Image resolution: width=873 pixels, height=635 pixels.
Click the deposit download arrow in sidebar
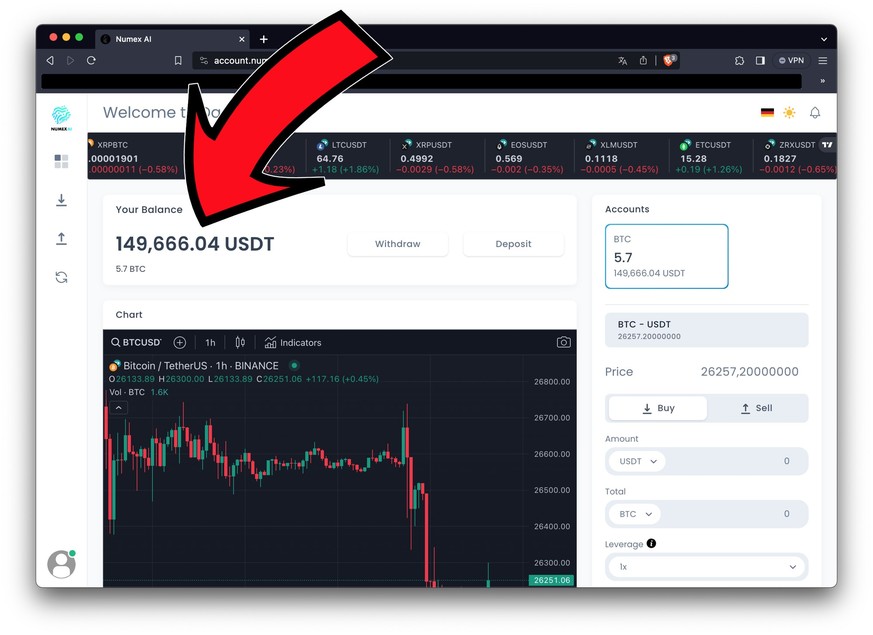pyautogui.click(x=61, y=200)
